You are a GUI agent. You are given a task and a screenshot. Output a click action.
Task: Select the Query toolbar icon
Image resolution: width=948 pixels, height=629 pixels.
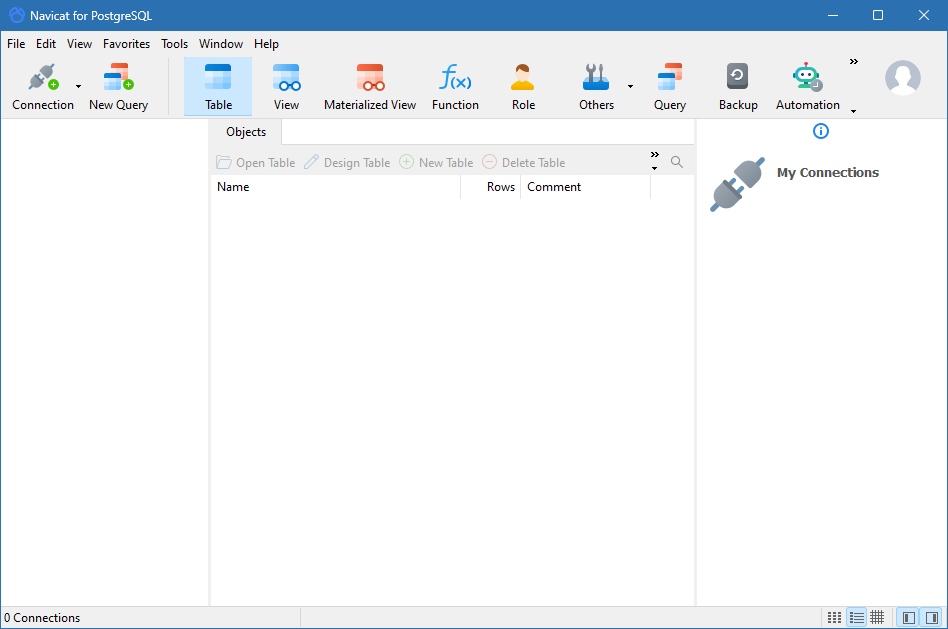click(x=669, y=87)
